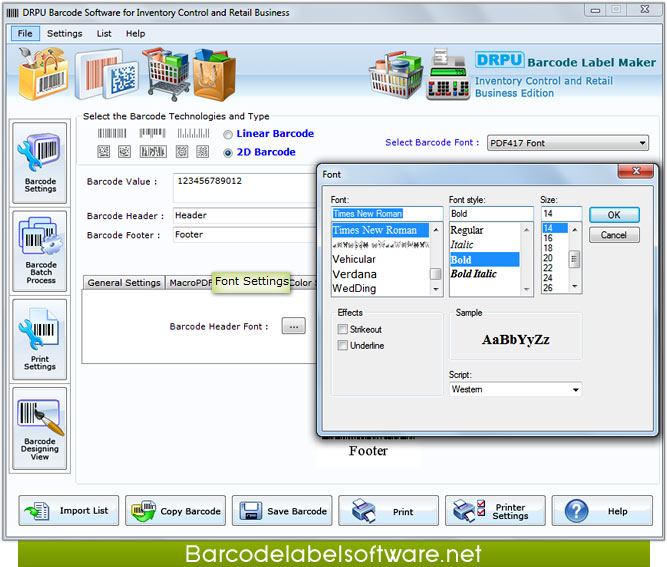Viewport: 667px width, 567px height.
Task: Switch to the General Settings tab
Action: (124, 282)
